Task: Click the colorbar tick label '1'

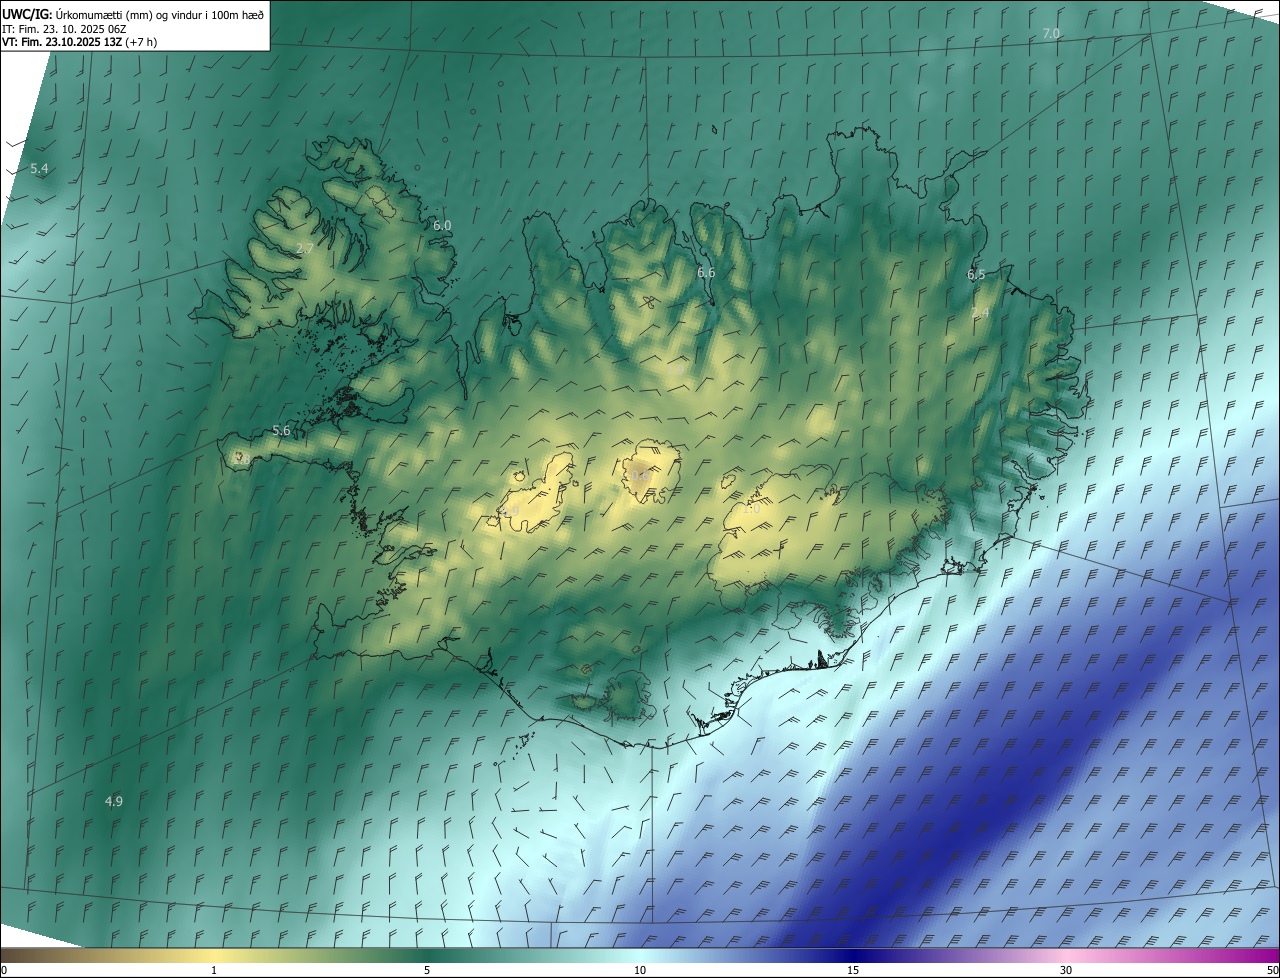Action: click(x=214, y=970)
